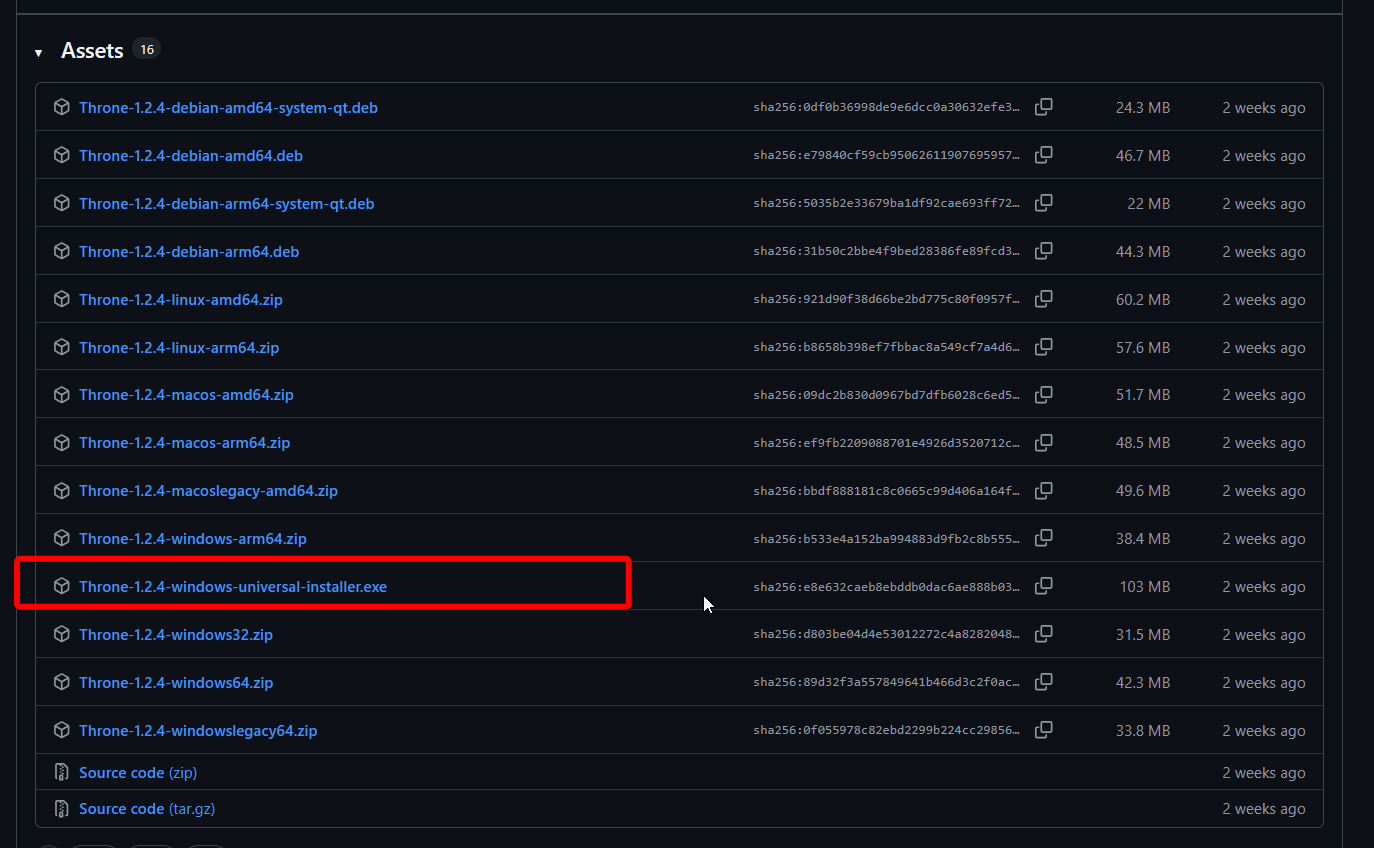This screenshot has width=1374, height=848.
Task: Download Throne-1.2.4-linux-arm64.zip
Action: (179, 347)
